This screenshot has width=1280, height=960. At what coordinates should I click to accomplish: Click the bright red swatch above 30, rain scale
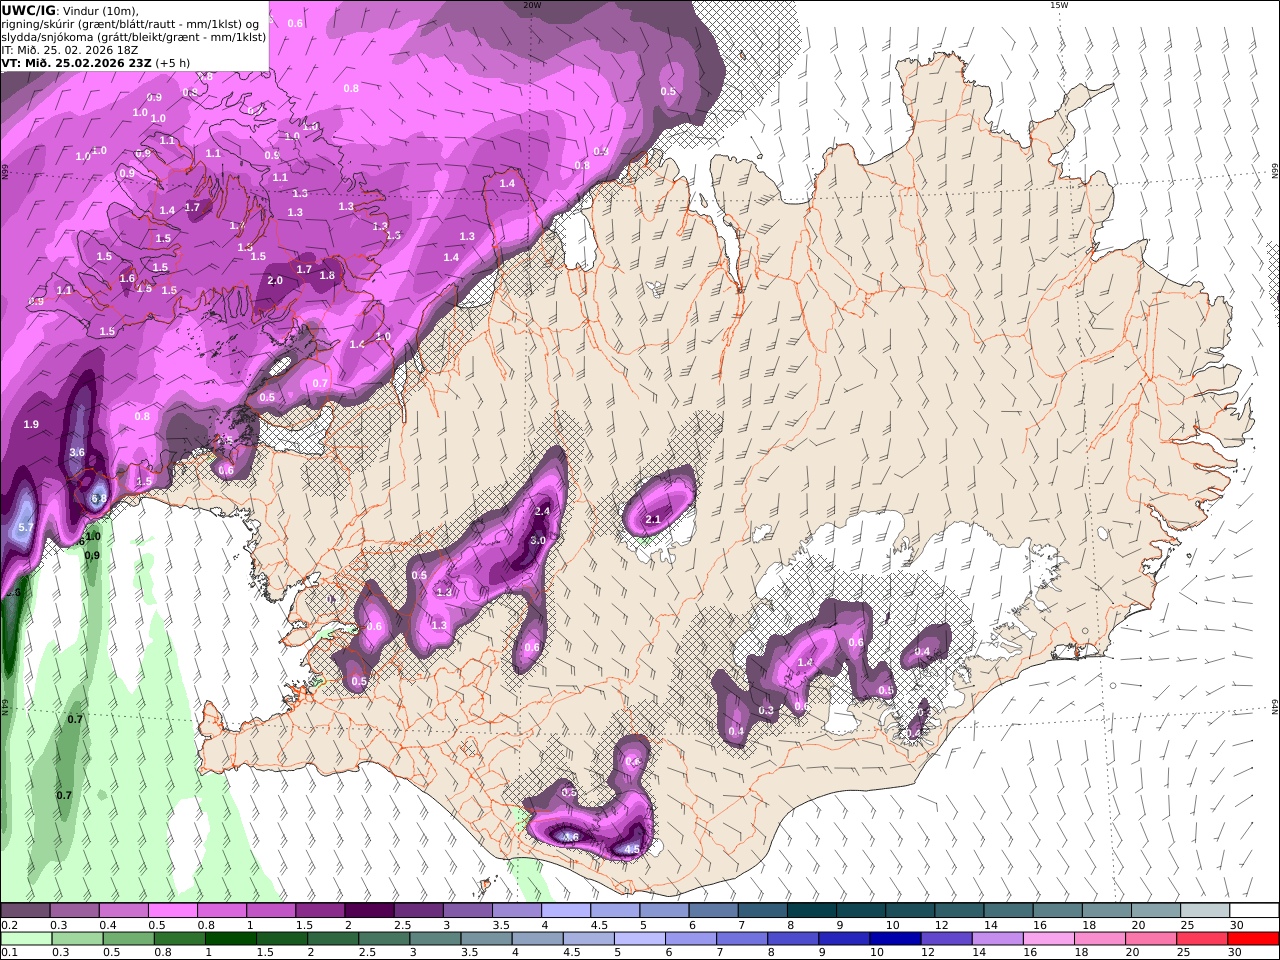1254,939
